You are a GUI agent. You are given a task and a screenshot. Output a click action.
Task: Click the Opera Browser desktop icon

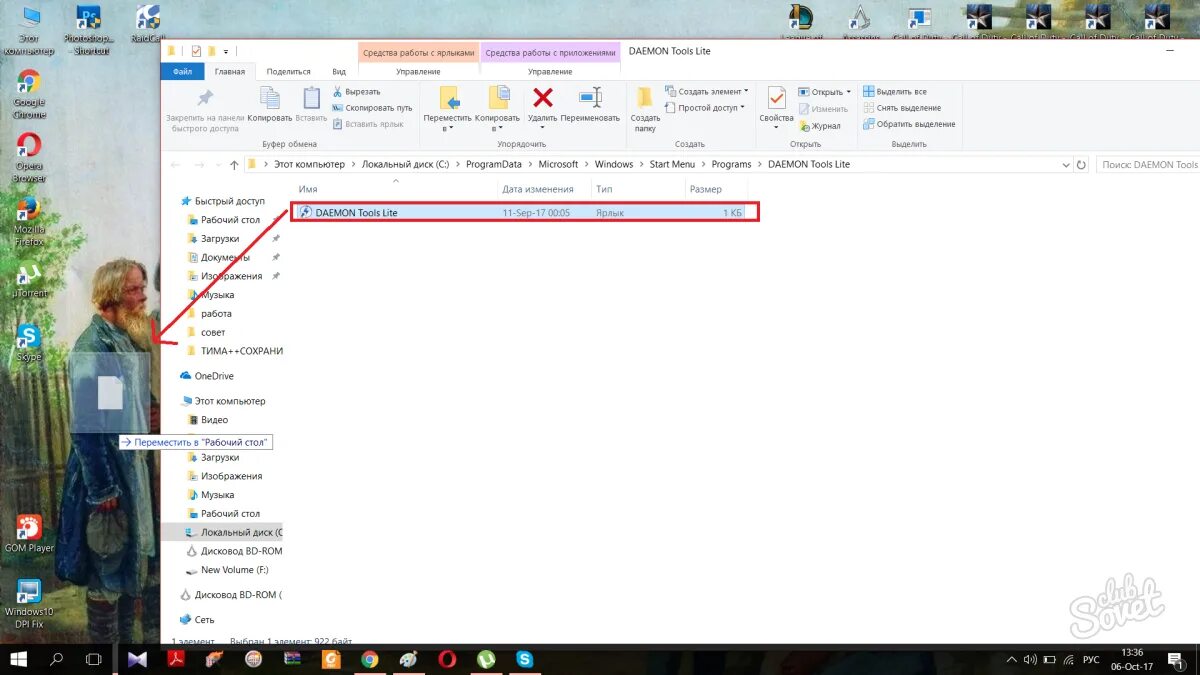29,158
